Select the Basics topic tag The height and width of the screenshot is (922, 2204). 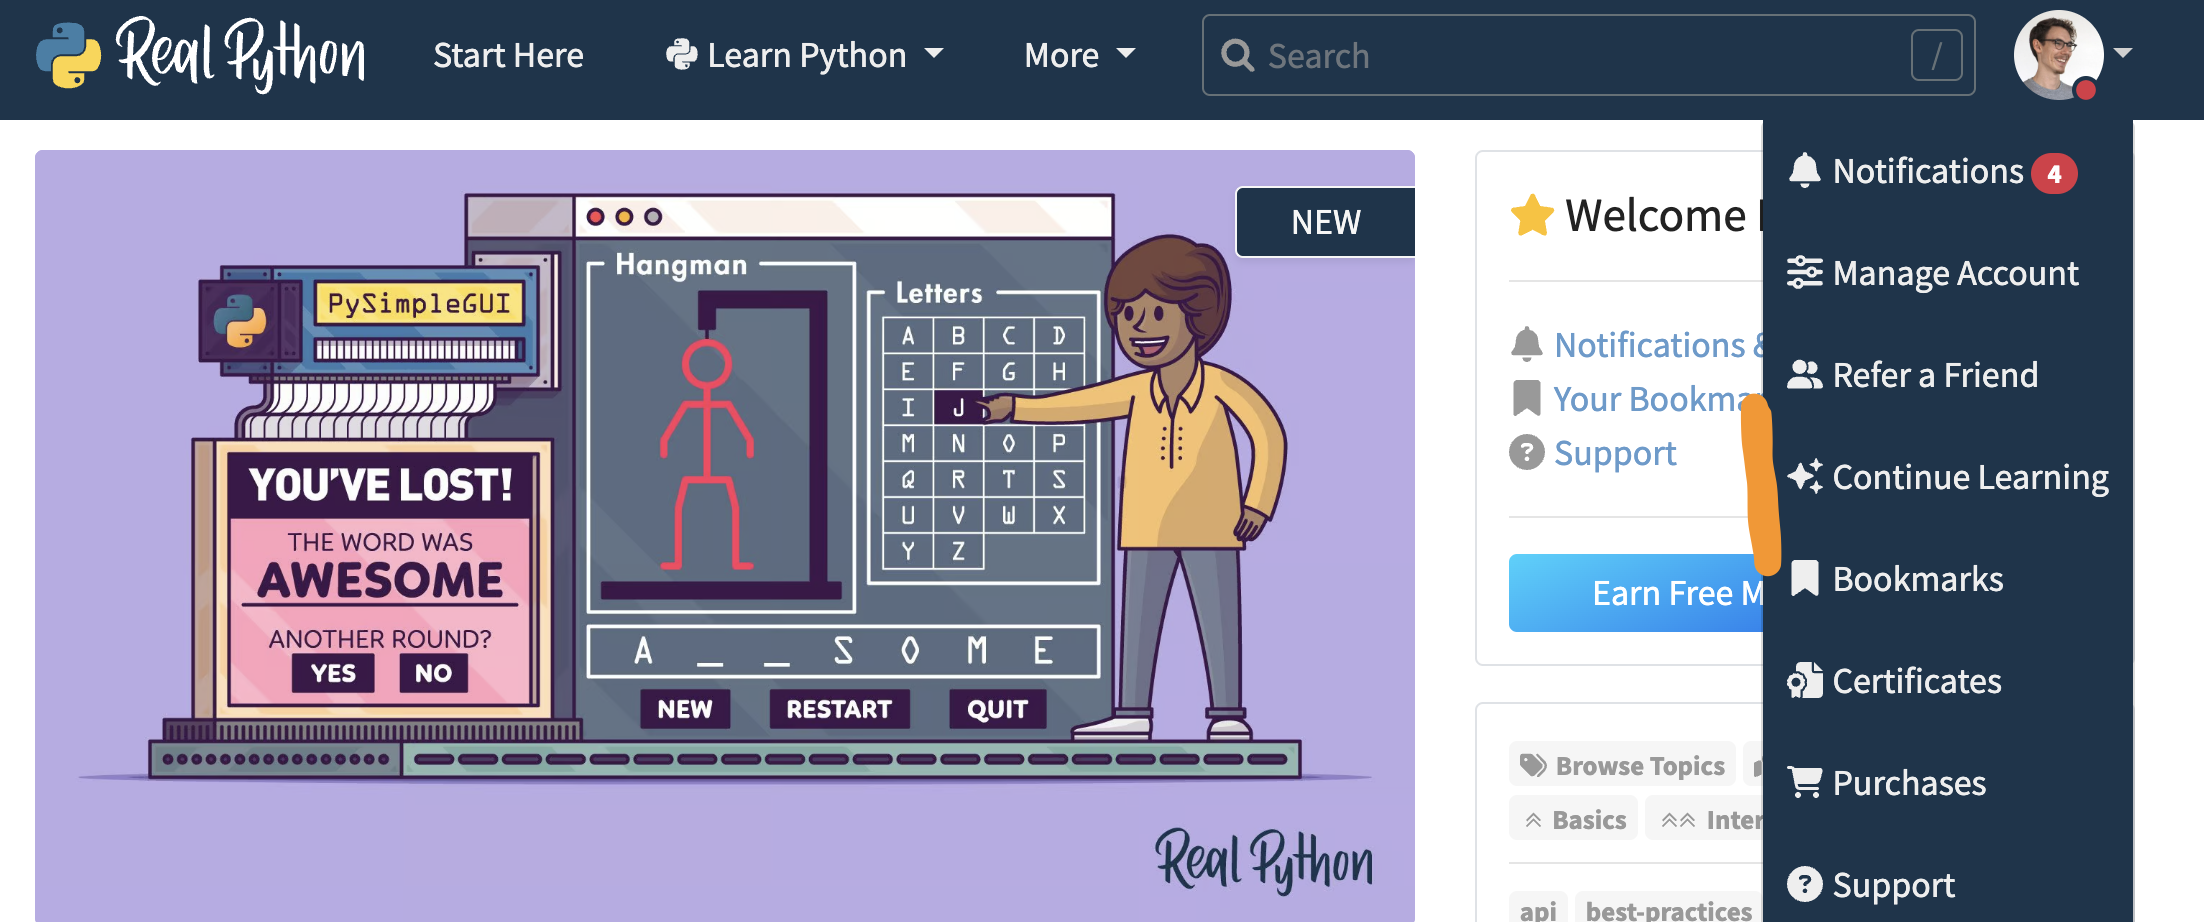click(1573, 820)
